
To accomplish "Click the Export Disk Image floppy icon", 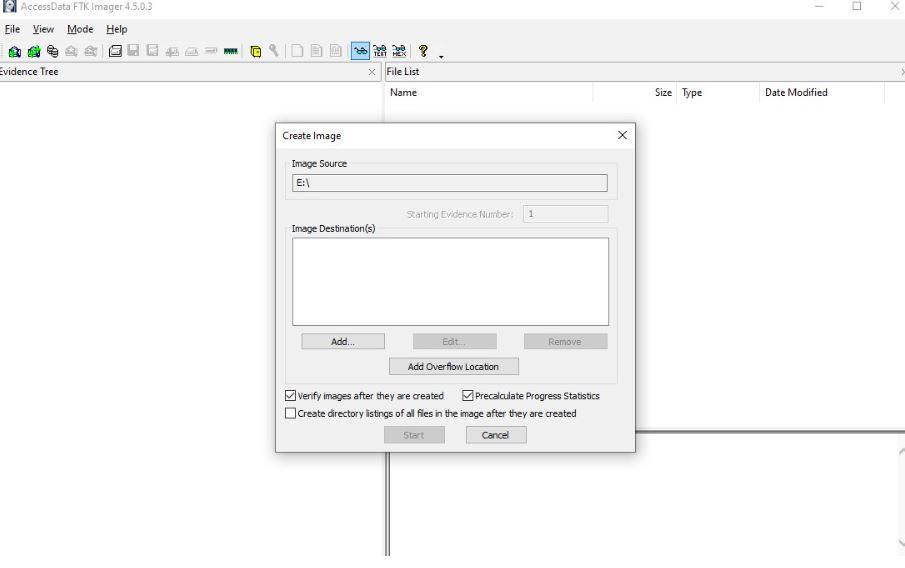I will click(133, 51).
